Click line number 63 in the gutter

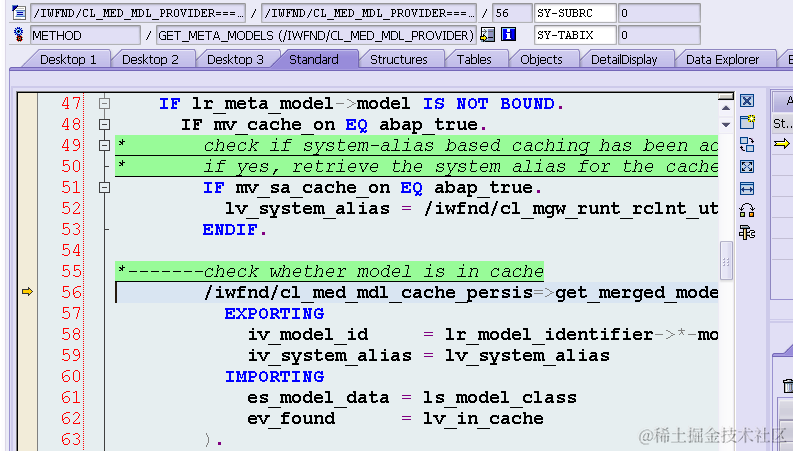71,439
